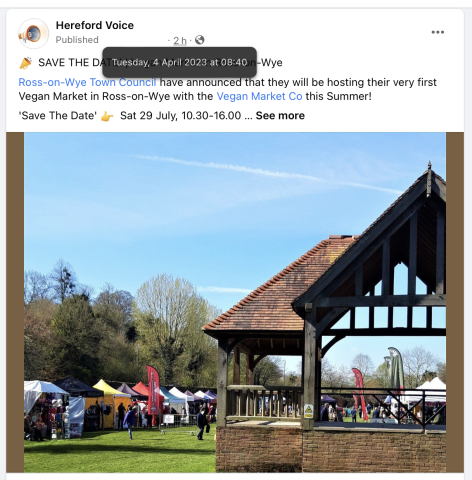Viewport: 472px width, 480px height.
Task: Open Hereford Voice megaphone profile picture
Action: pos(33,33)
